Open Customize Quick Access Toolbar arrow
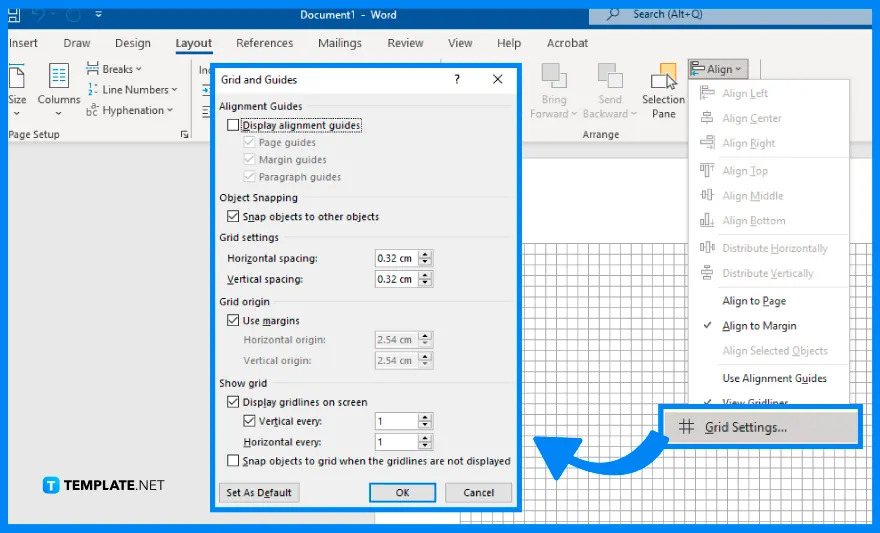The height and width of the screenshot is (533, 880). click(98, 14)
